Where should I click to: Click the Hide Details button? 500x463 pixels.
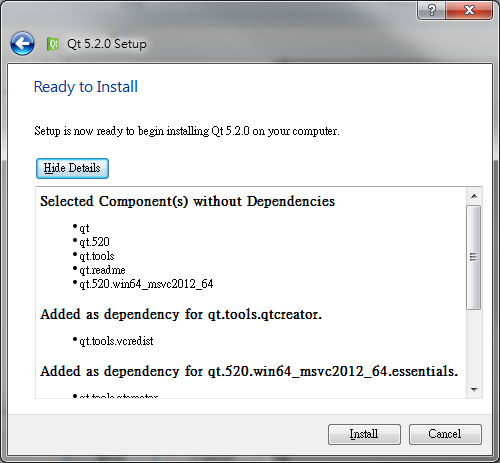pos(72,168)
